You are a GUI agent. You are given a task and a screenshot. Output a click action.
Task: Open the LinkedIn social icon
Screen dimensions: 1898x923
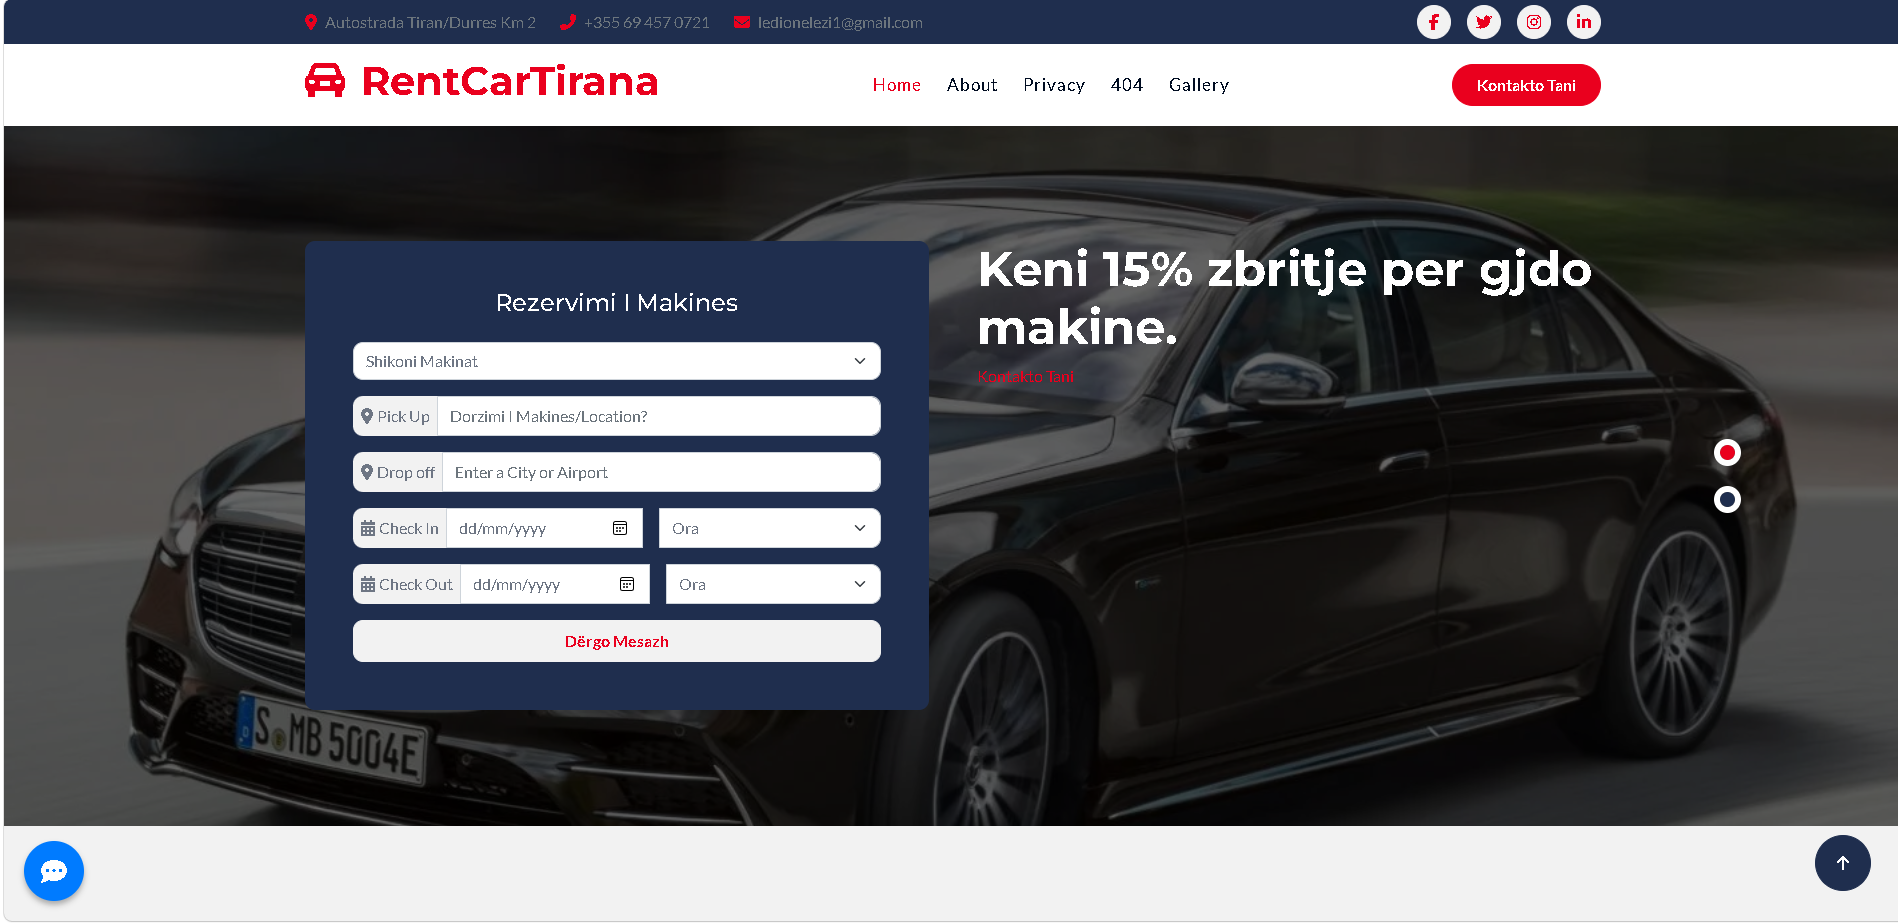tap(1583, 22)
